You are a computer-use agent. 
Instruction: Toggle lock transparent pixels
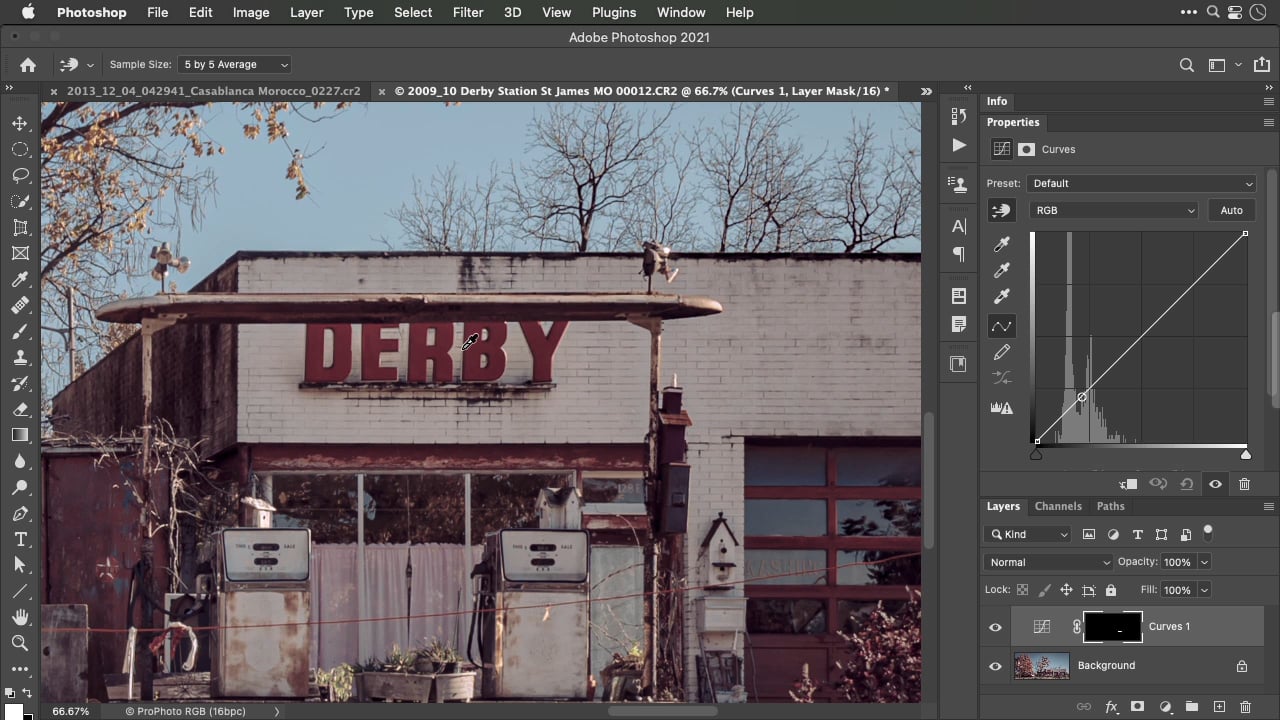click(1023, 590)
